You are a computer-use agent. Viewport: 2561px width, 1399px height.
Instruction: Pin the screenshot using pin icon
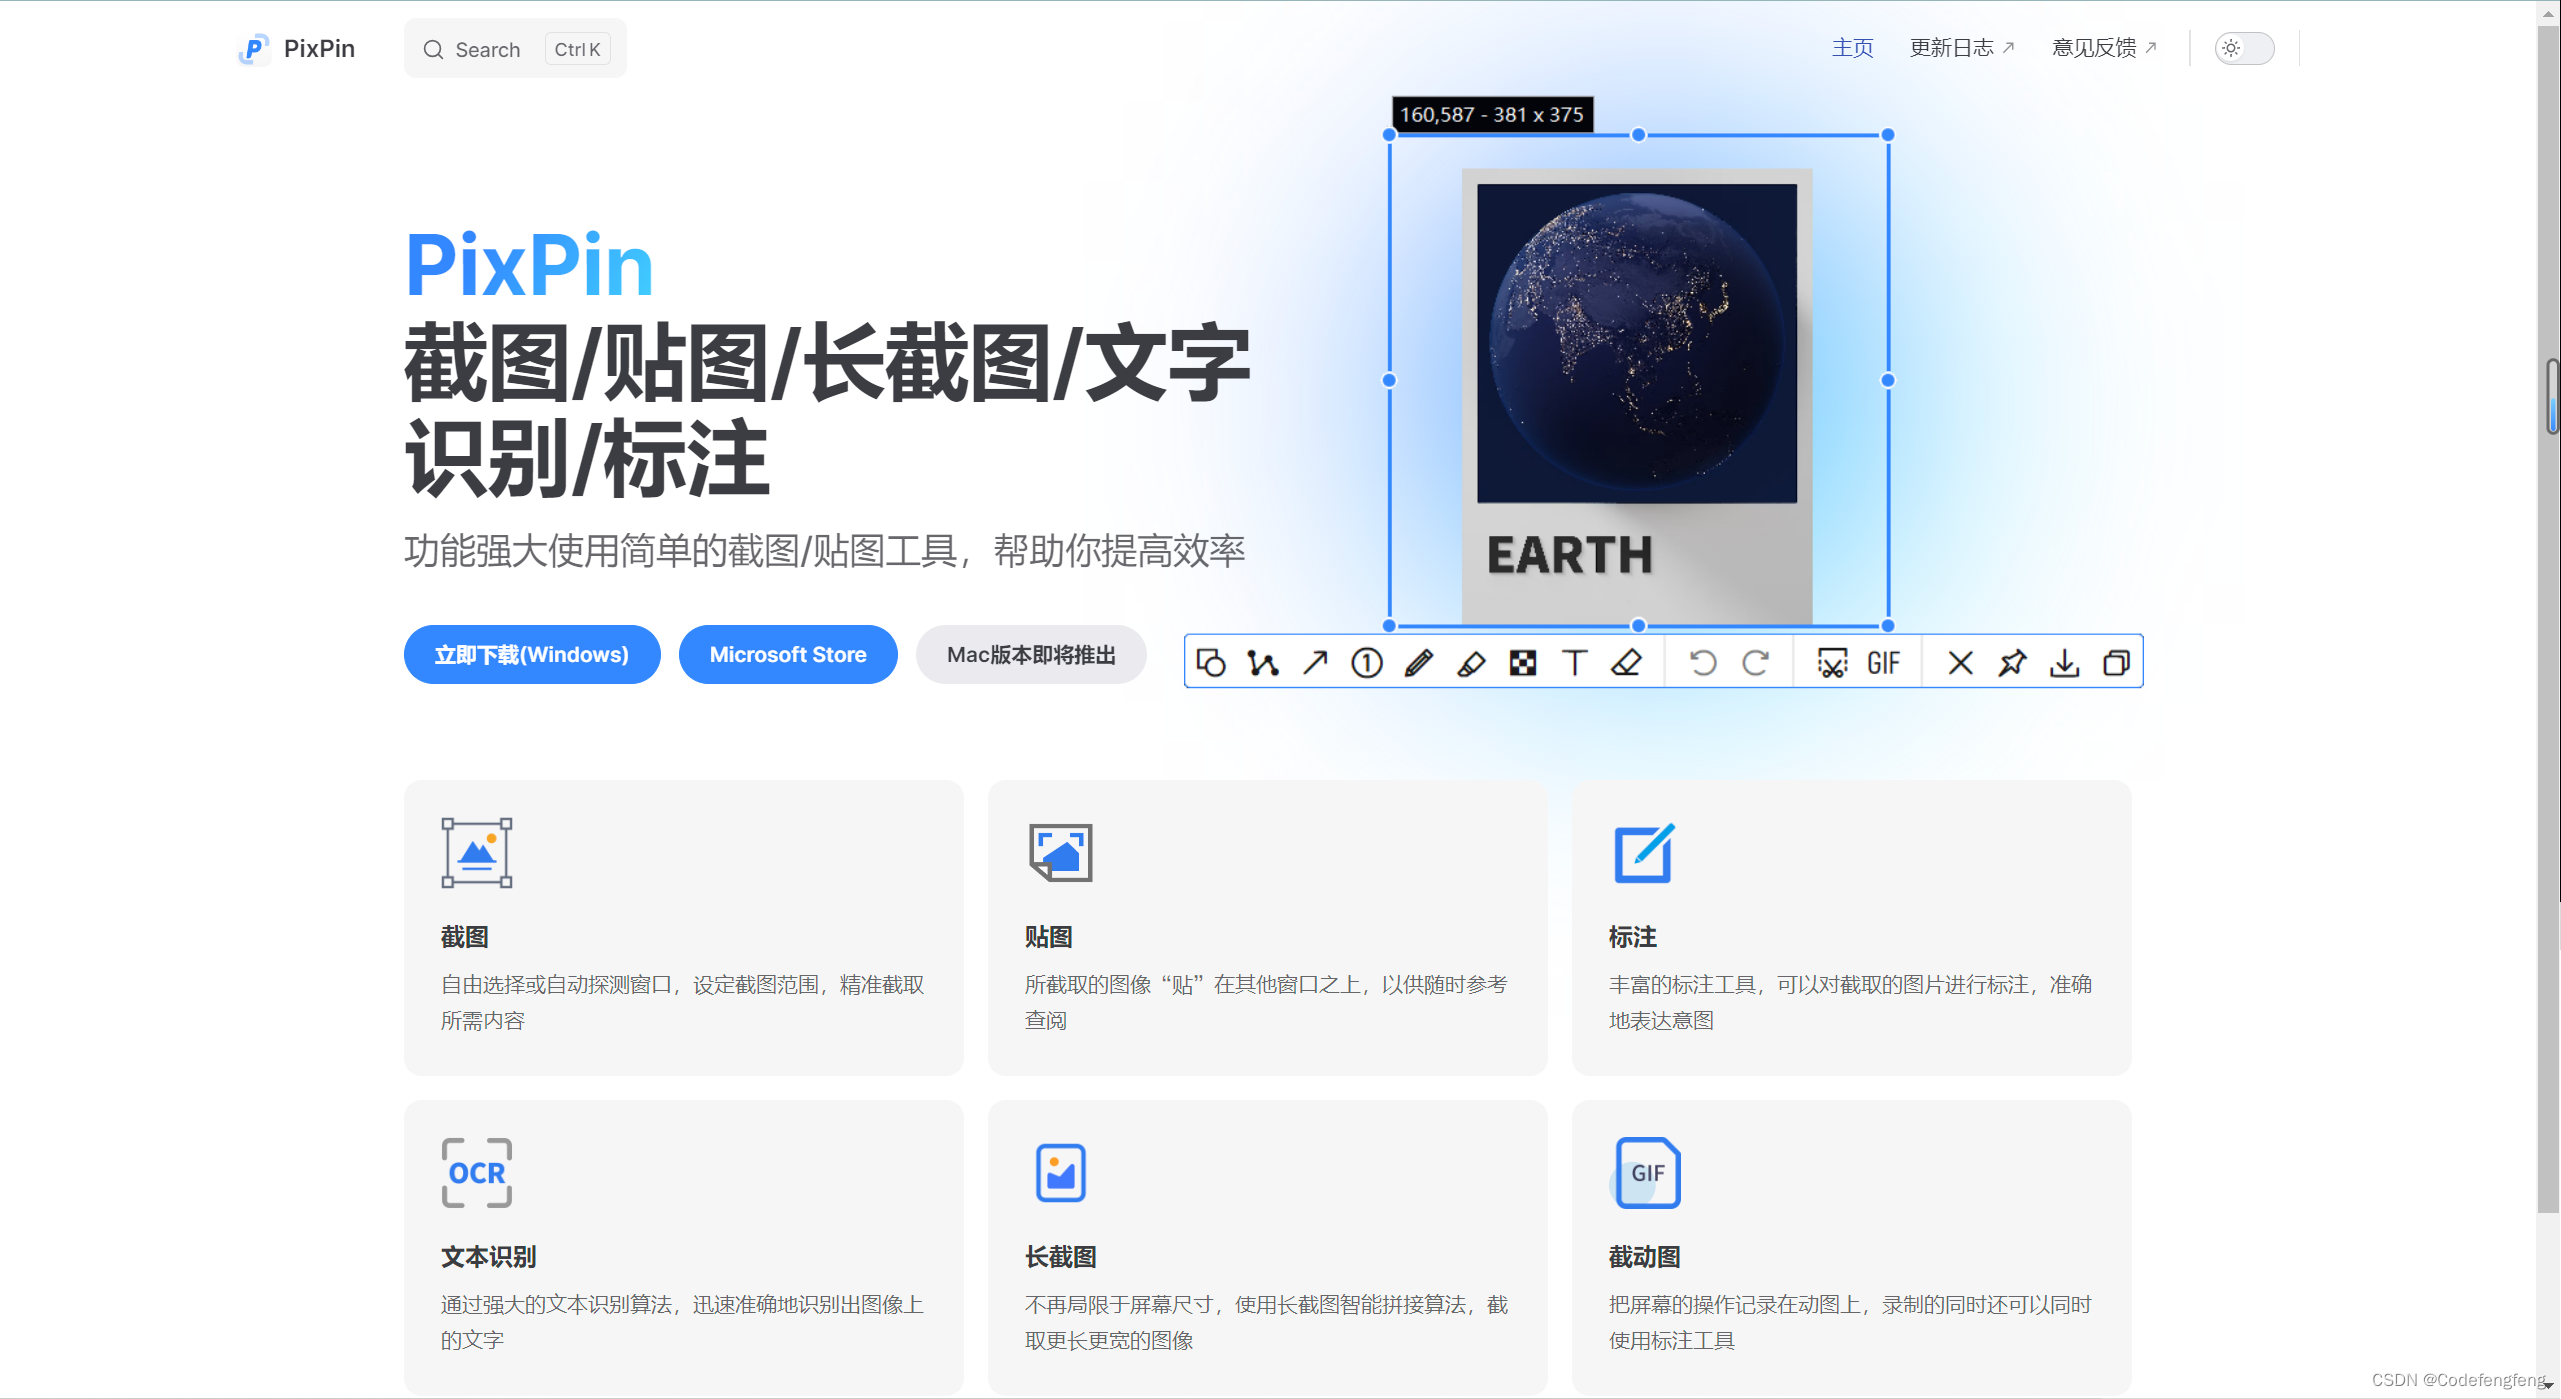[x=2012, y=663]
